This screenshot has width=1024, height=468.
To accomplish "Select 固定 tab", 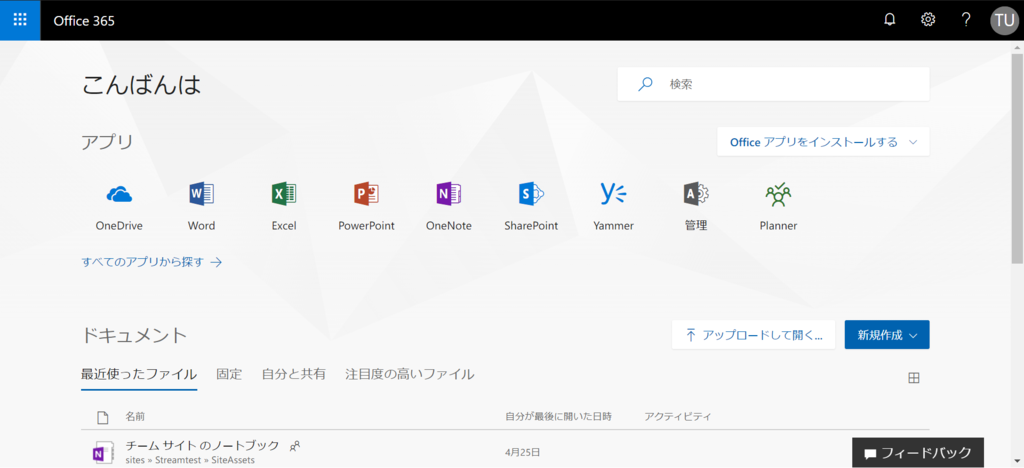I will [229, 375].
